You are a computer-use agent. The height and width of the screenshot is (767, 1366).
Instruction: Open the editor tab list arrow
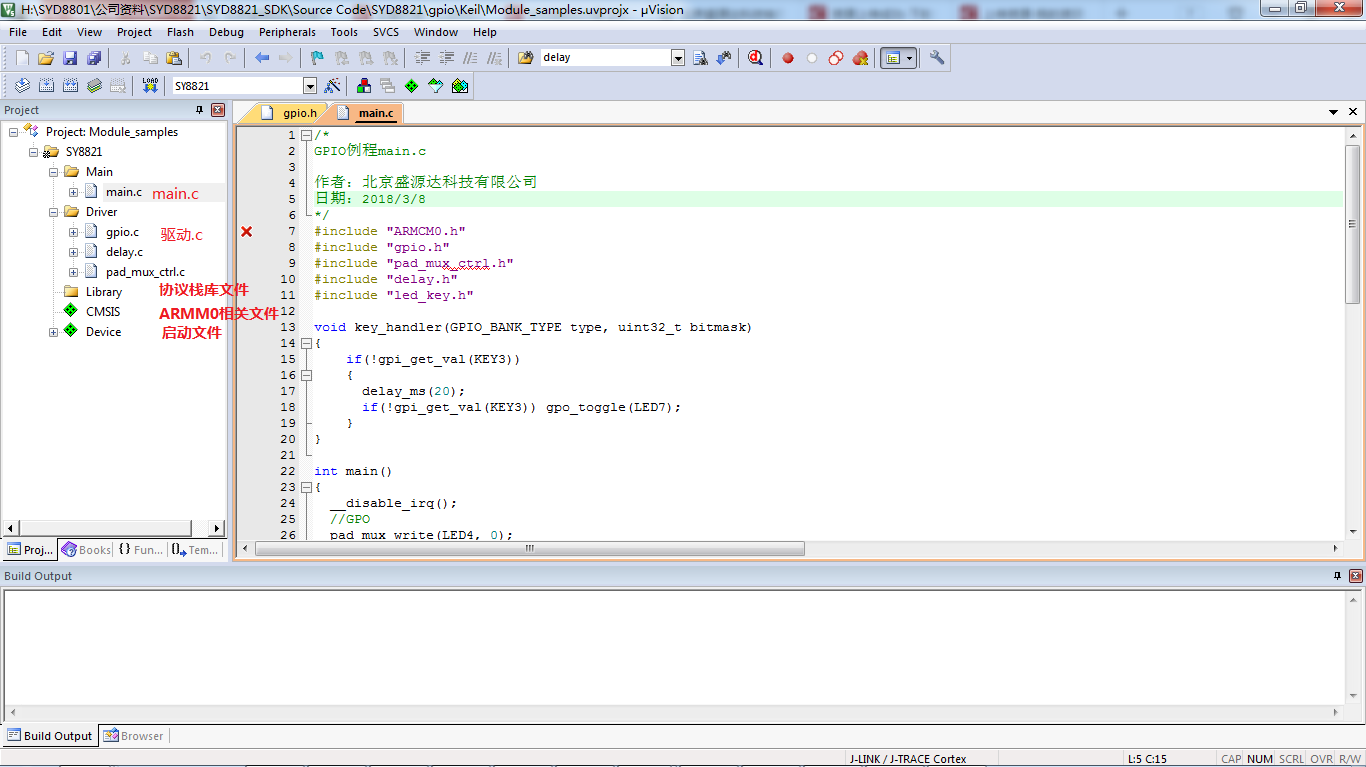click(1333, 112)
